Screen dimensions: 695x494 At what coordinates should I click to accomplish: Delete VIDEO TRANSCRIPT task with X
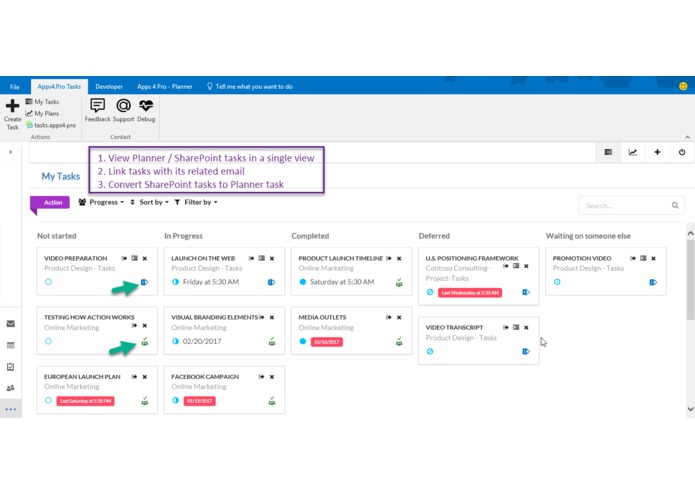(526, 327)
